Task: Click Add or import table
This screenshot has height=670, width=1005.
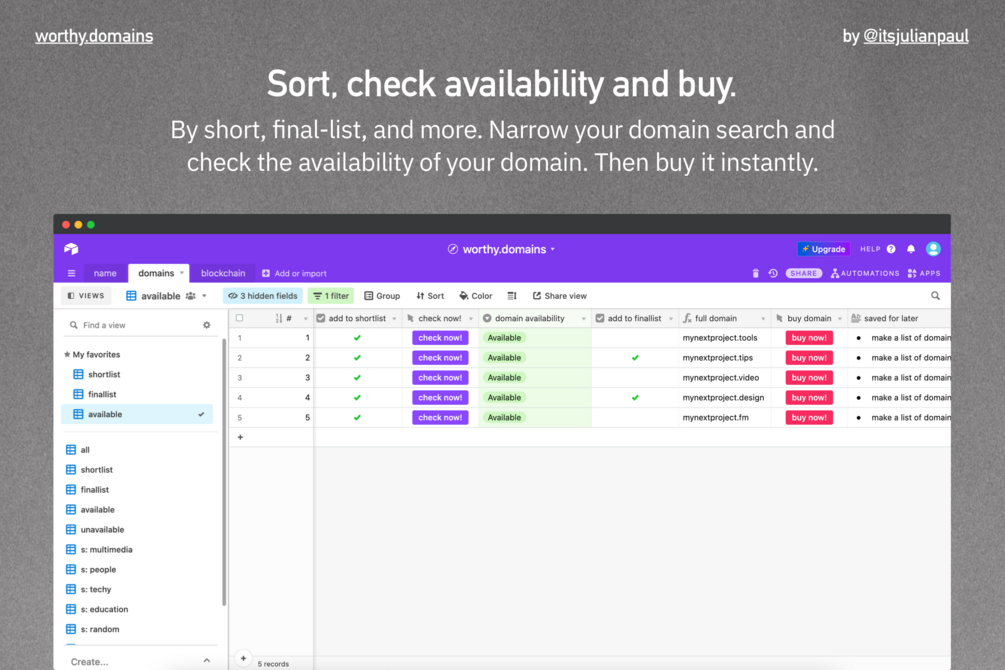Action: point(294,273)
